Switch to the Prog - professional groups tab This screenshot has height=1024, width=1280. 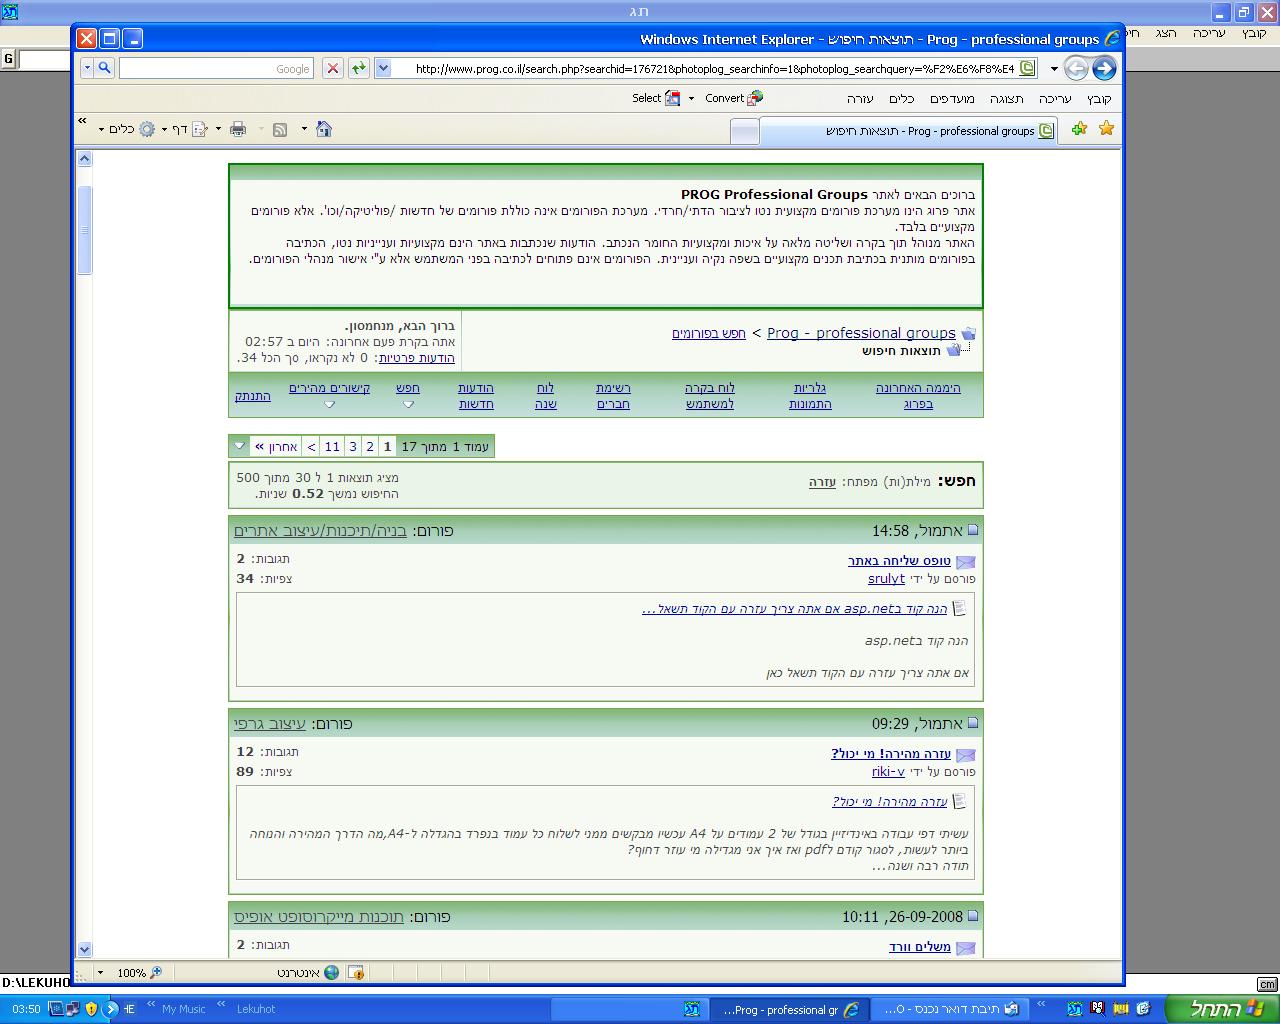click(x=909, y=131)
